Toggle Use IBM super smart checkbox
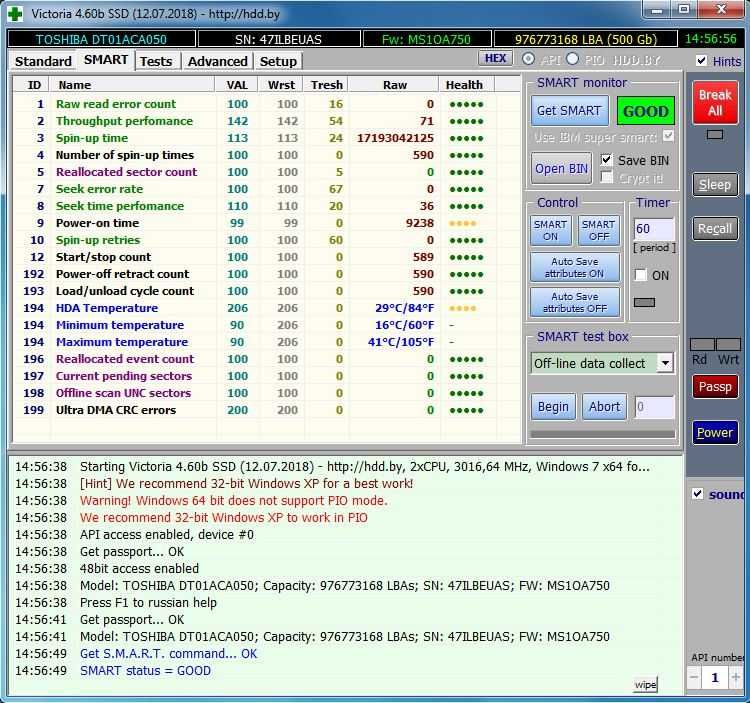 click(x=668, y=136)
